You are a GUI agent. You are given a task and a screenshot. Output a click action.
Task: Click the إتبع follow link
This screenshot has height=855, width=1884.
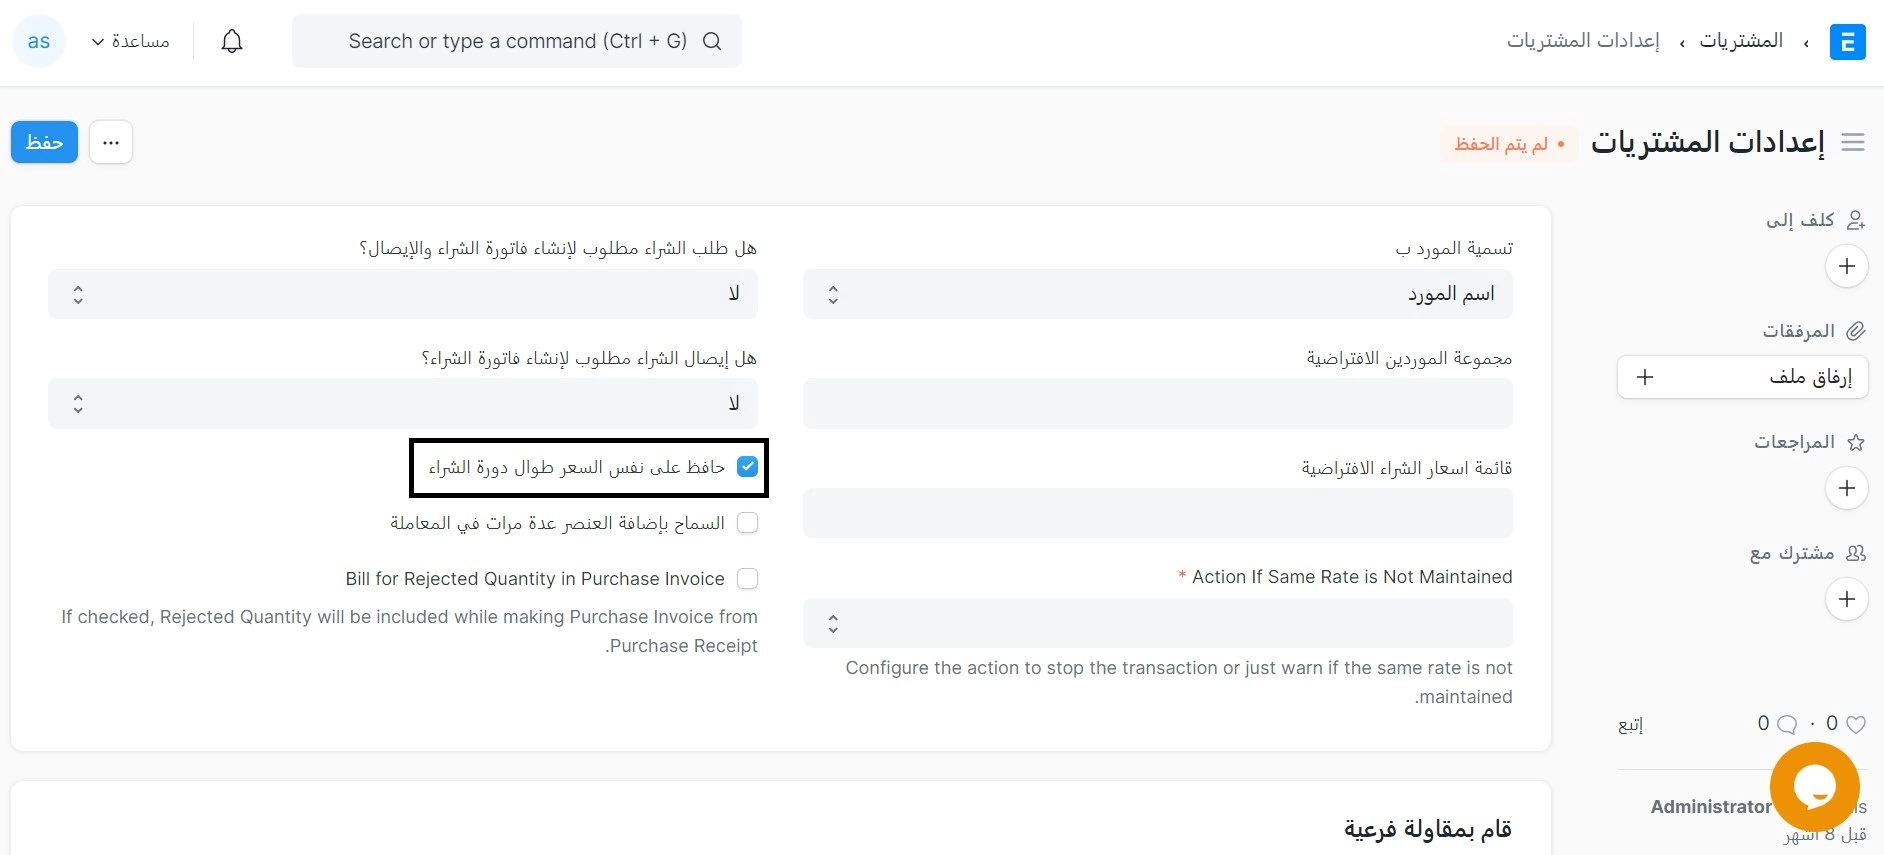pos(1631,725)
